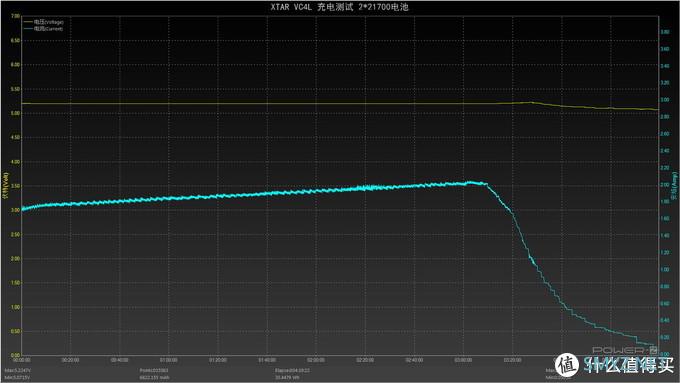680x383 pixels.
Task: Click the POWER-Z logo watermark
Action: 625,350
